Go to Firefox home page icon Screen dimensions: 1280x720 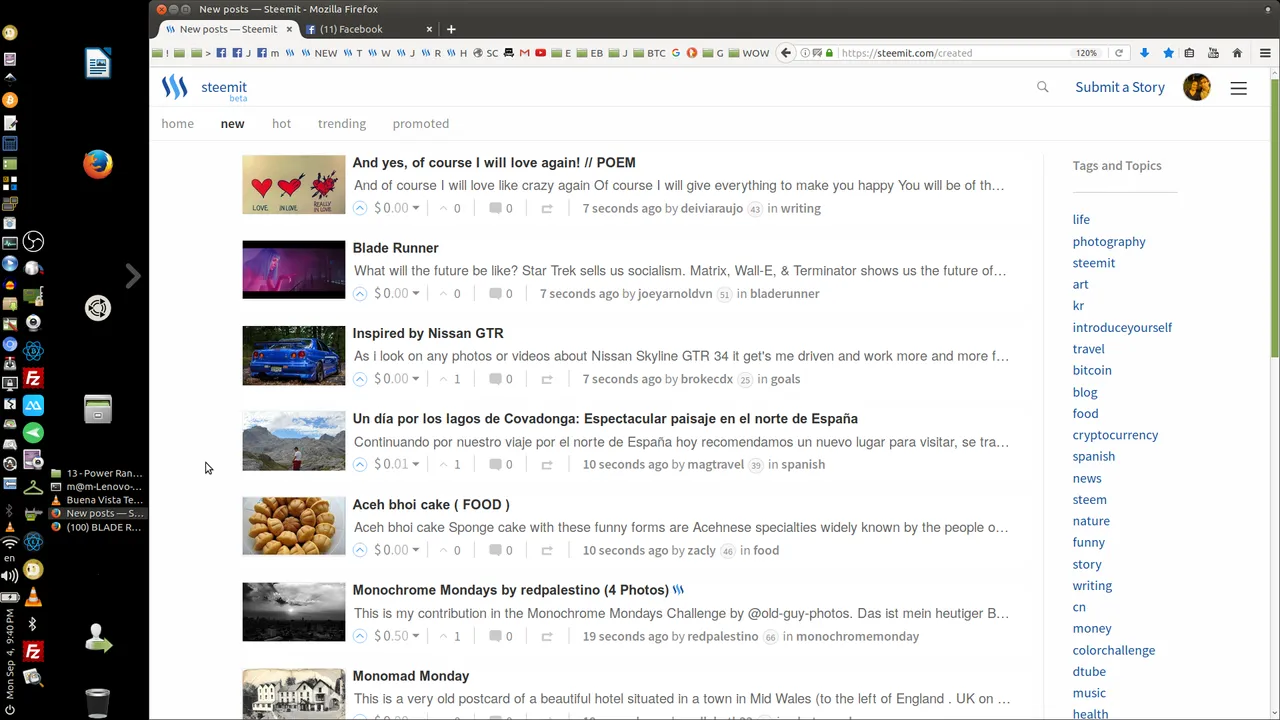[1237, 53]
